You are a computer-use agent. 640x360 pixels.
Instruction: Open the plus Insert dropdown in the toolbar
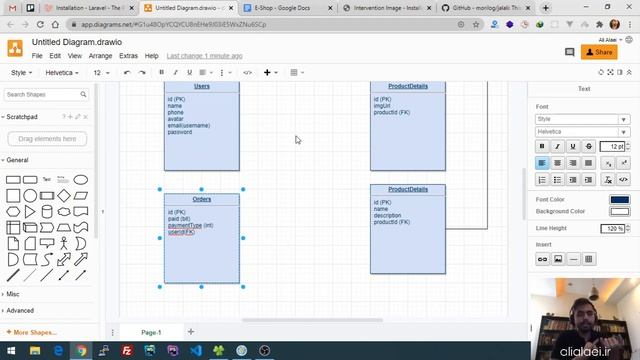[270, 72]
